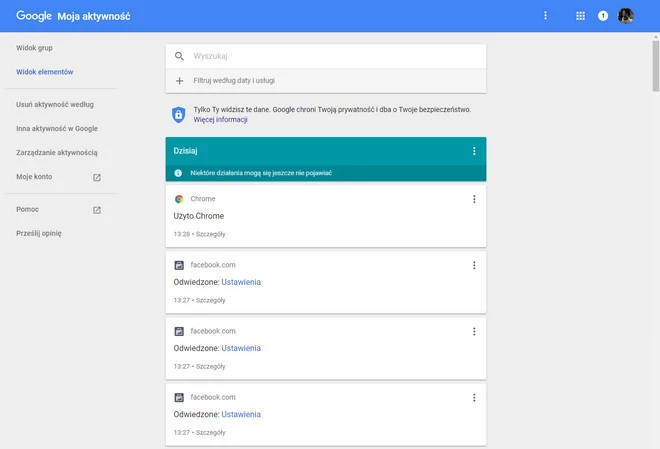Click the search magnifier icon

(180, 57)
